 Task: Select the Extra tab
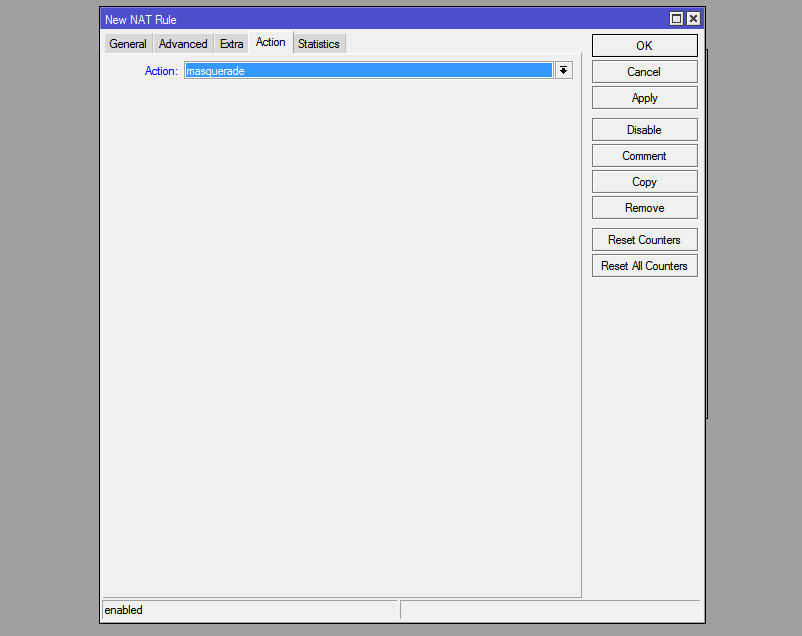click(231, 44)
